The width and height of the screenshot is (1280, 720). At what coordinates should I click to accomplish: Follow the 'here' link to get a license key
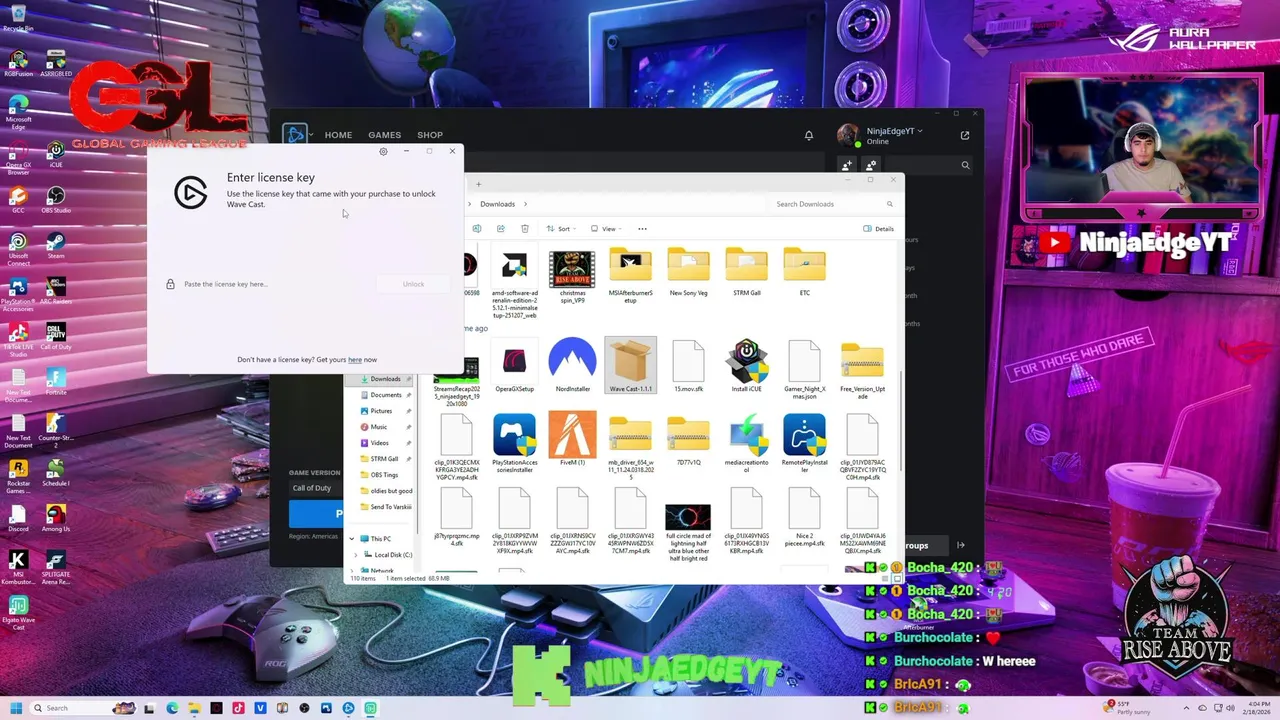[x=355, y=360]
